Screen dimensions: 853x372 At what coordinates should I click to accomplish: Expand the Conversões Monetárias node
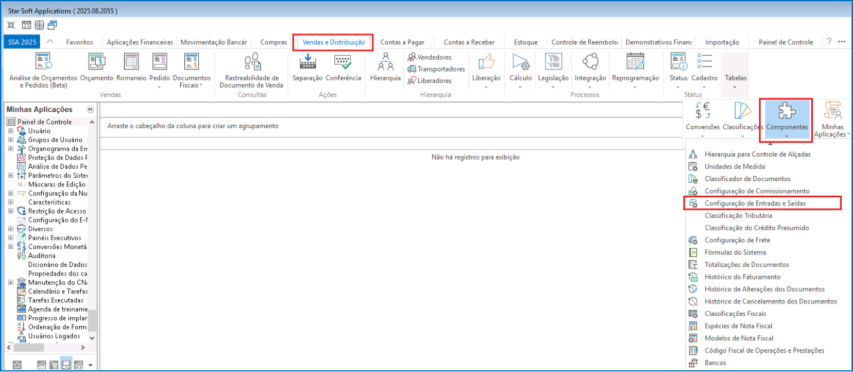pos(10,247)
